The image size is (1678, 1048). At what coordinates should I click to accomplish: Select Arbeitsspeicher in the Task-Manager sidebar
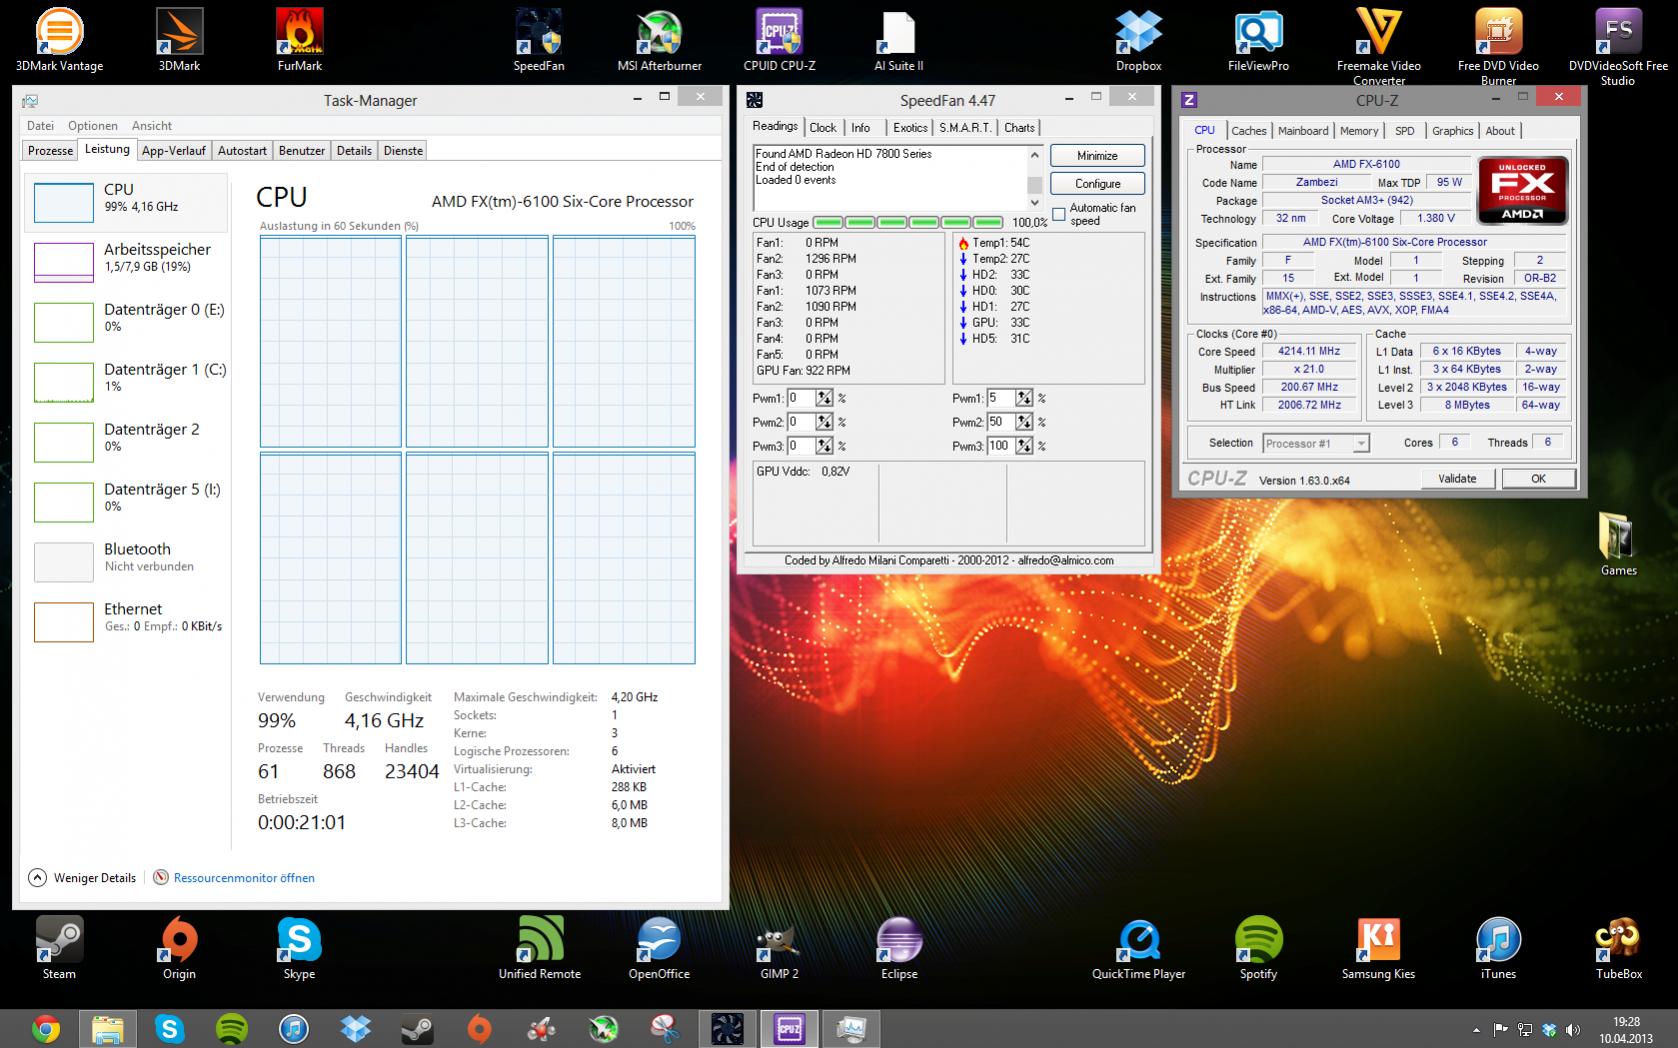coord(126,261)
